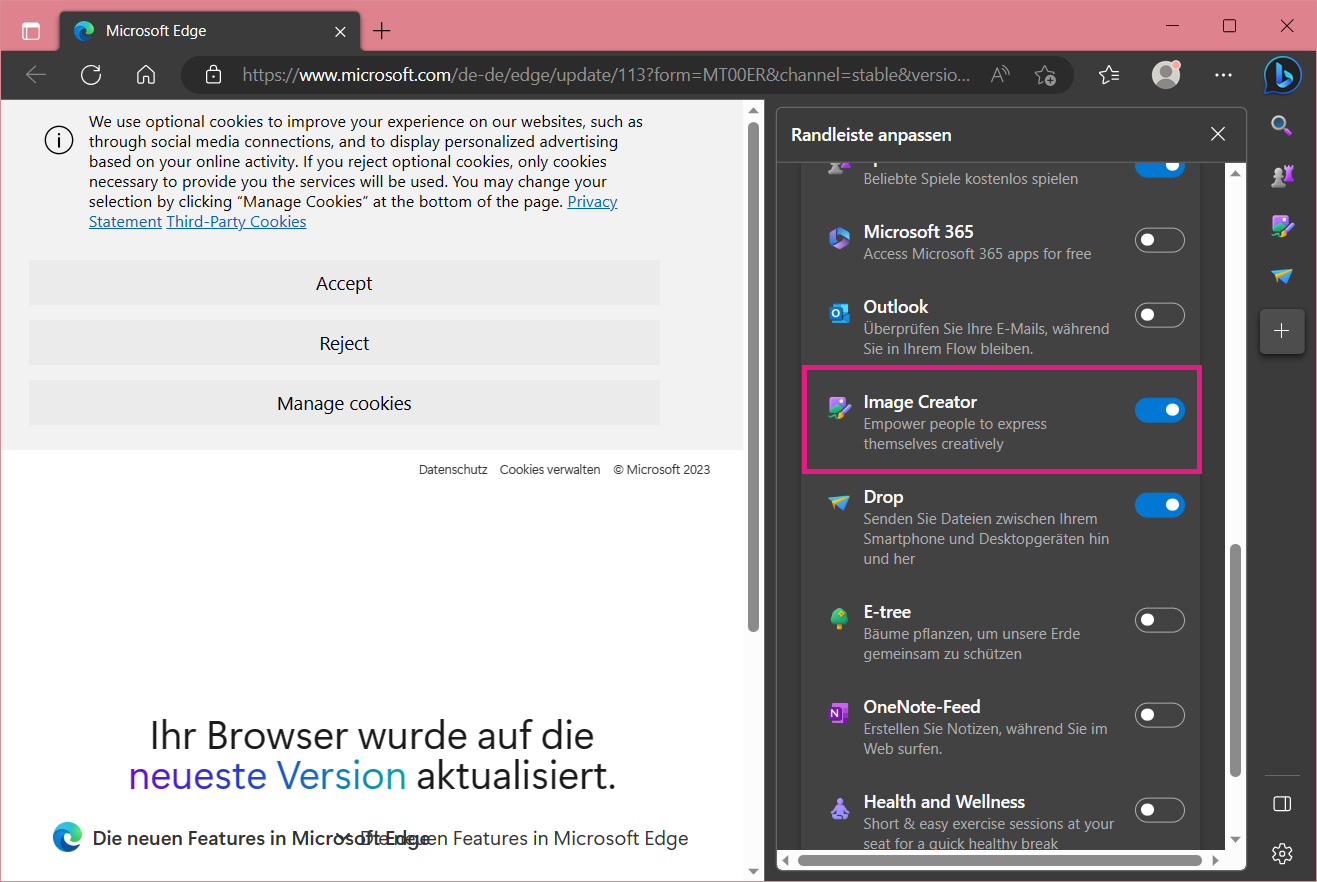
Task: Click the sidebar panel vertical scrollbar thumb
Action: [1235, 660]
